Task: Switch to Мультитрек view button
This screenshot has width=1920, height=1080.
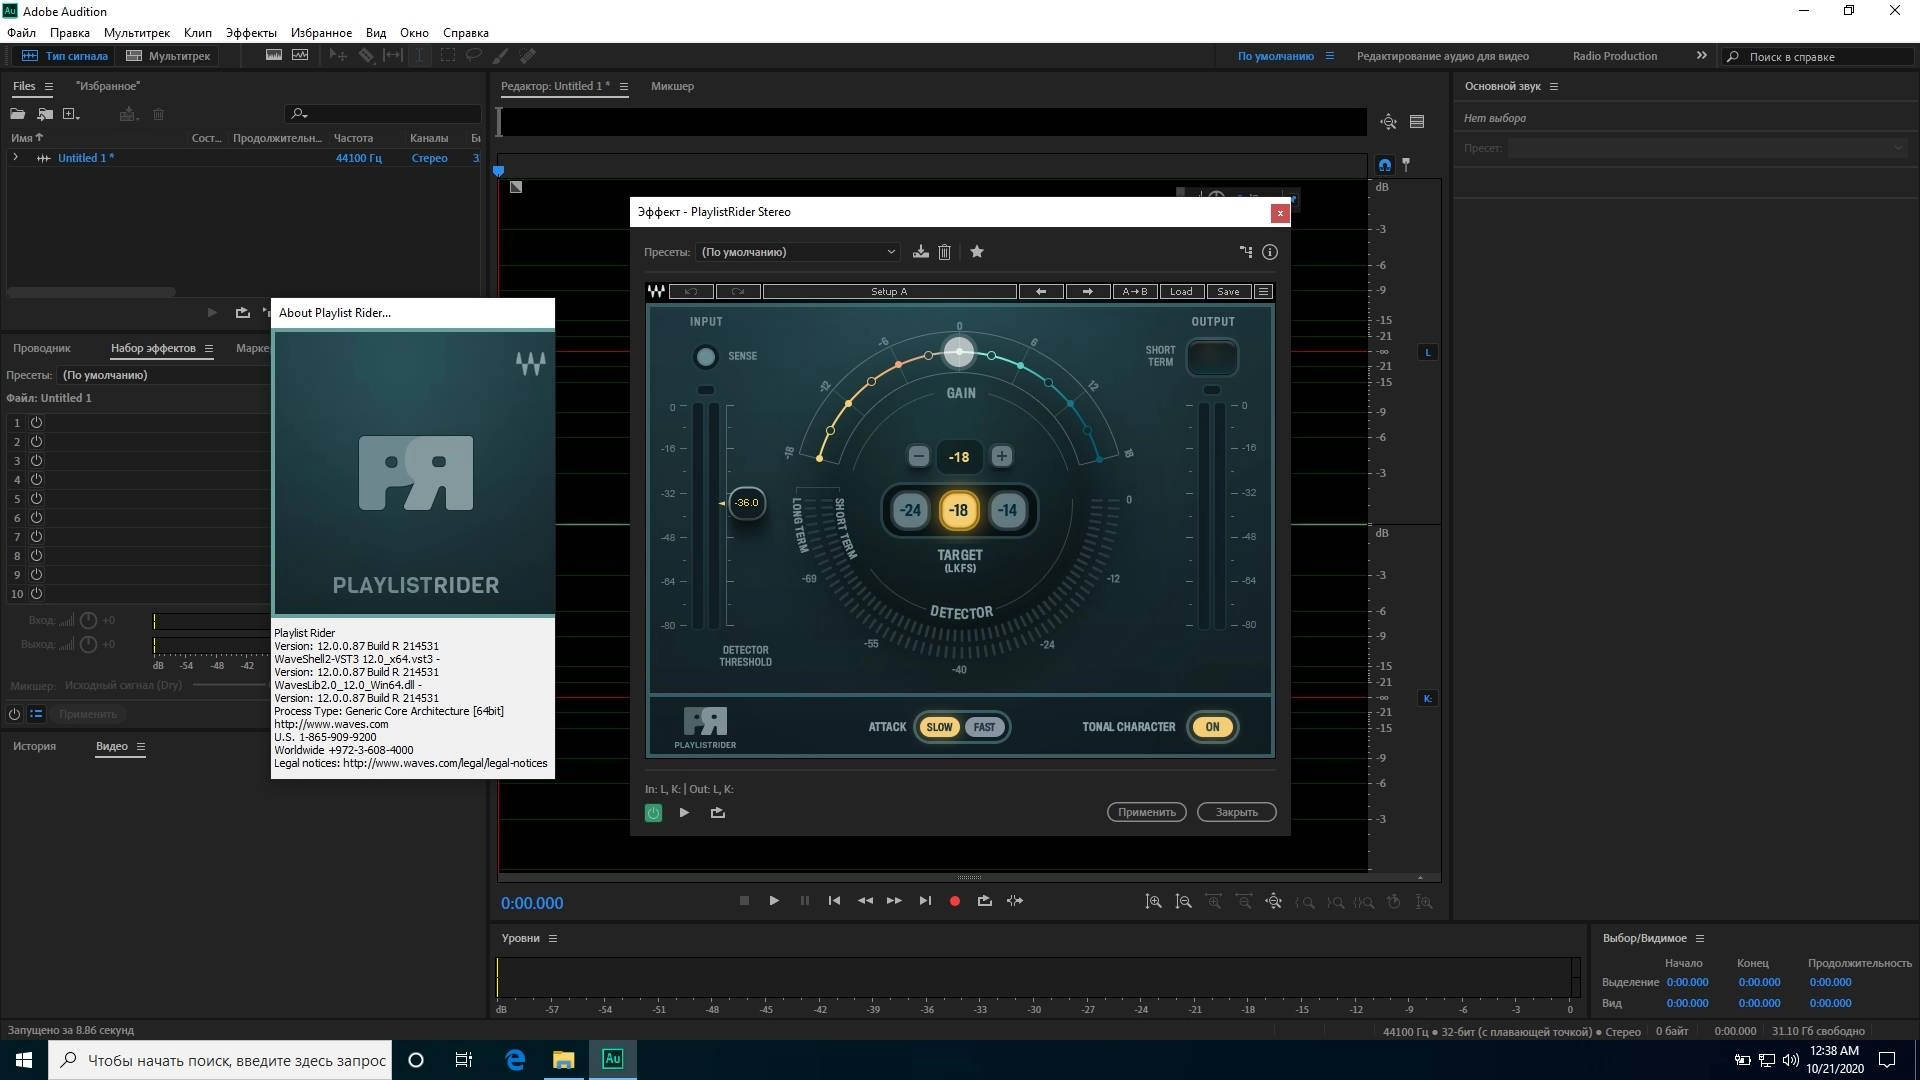Action: [x=169, y=56]
